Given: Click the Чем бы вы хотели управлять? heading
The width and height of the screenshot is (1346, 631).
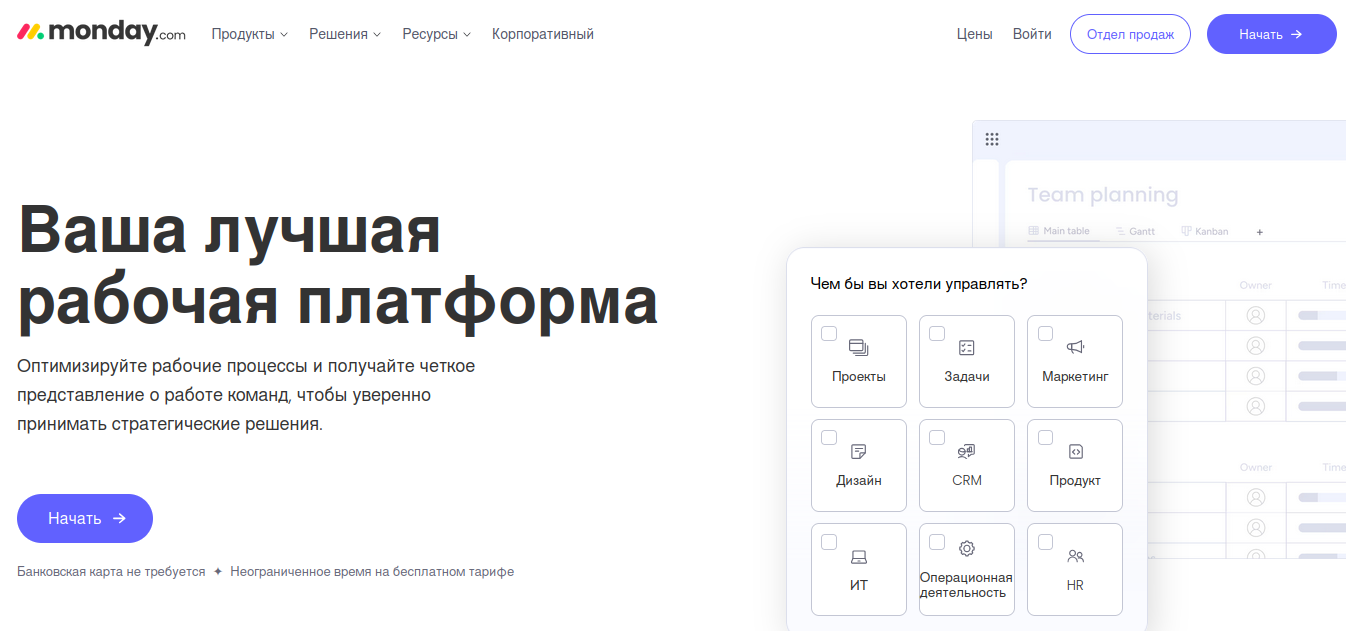Looking at the screenshot, I should (919, 284).
